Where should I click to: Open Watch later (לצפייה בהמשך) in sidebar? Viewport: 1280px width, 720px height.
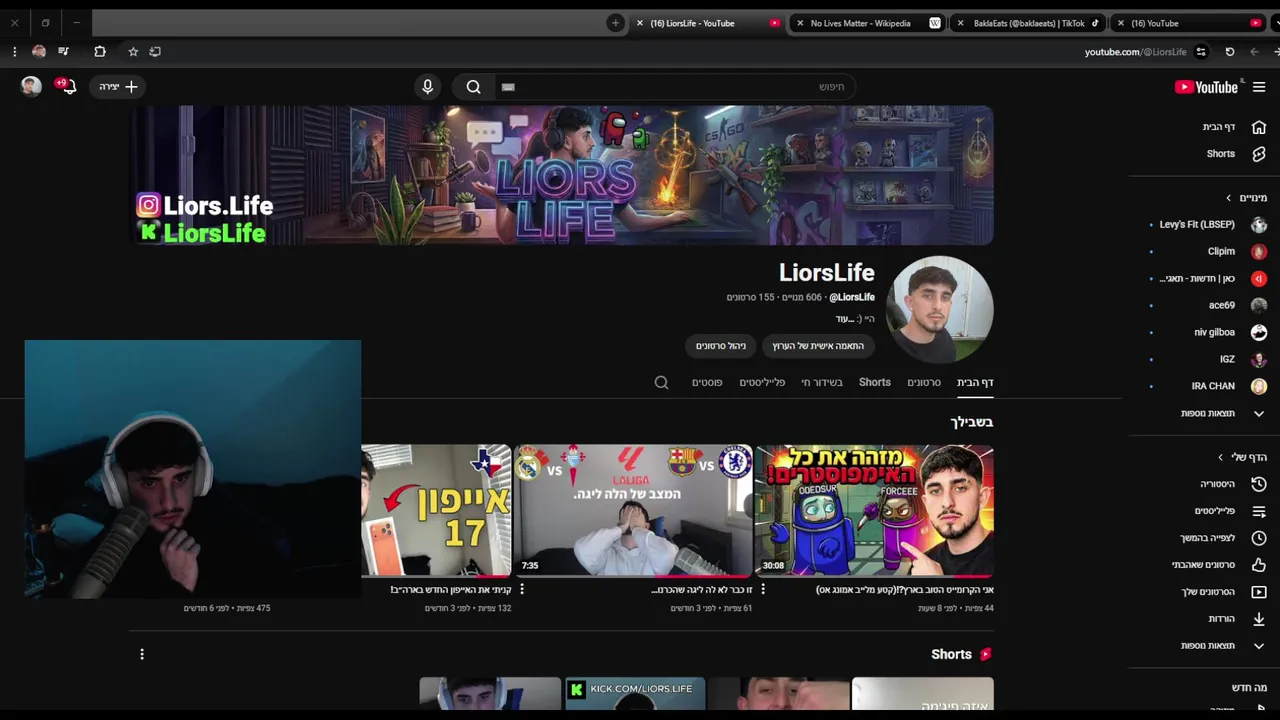tap(1222, 538)
